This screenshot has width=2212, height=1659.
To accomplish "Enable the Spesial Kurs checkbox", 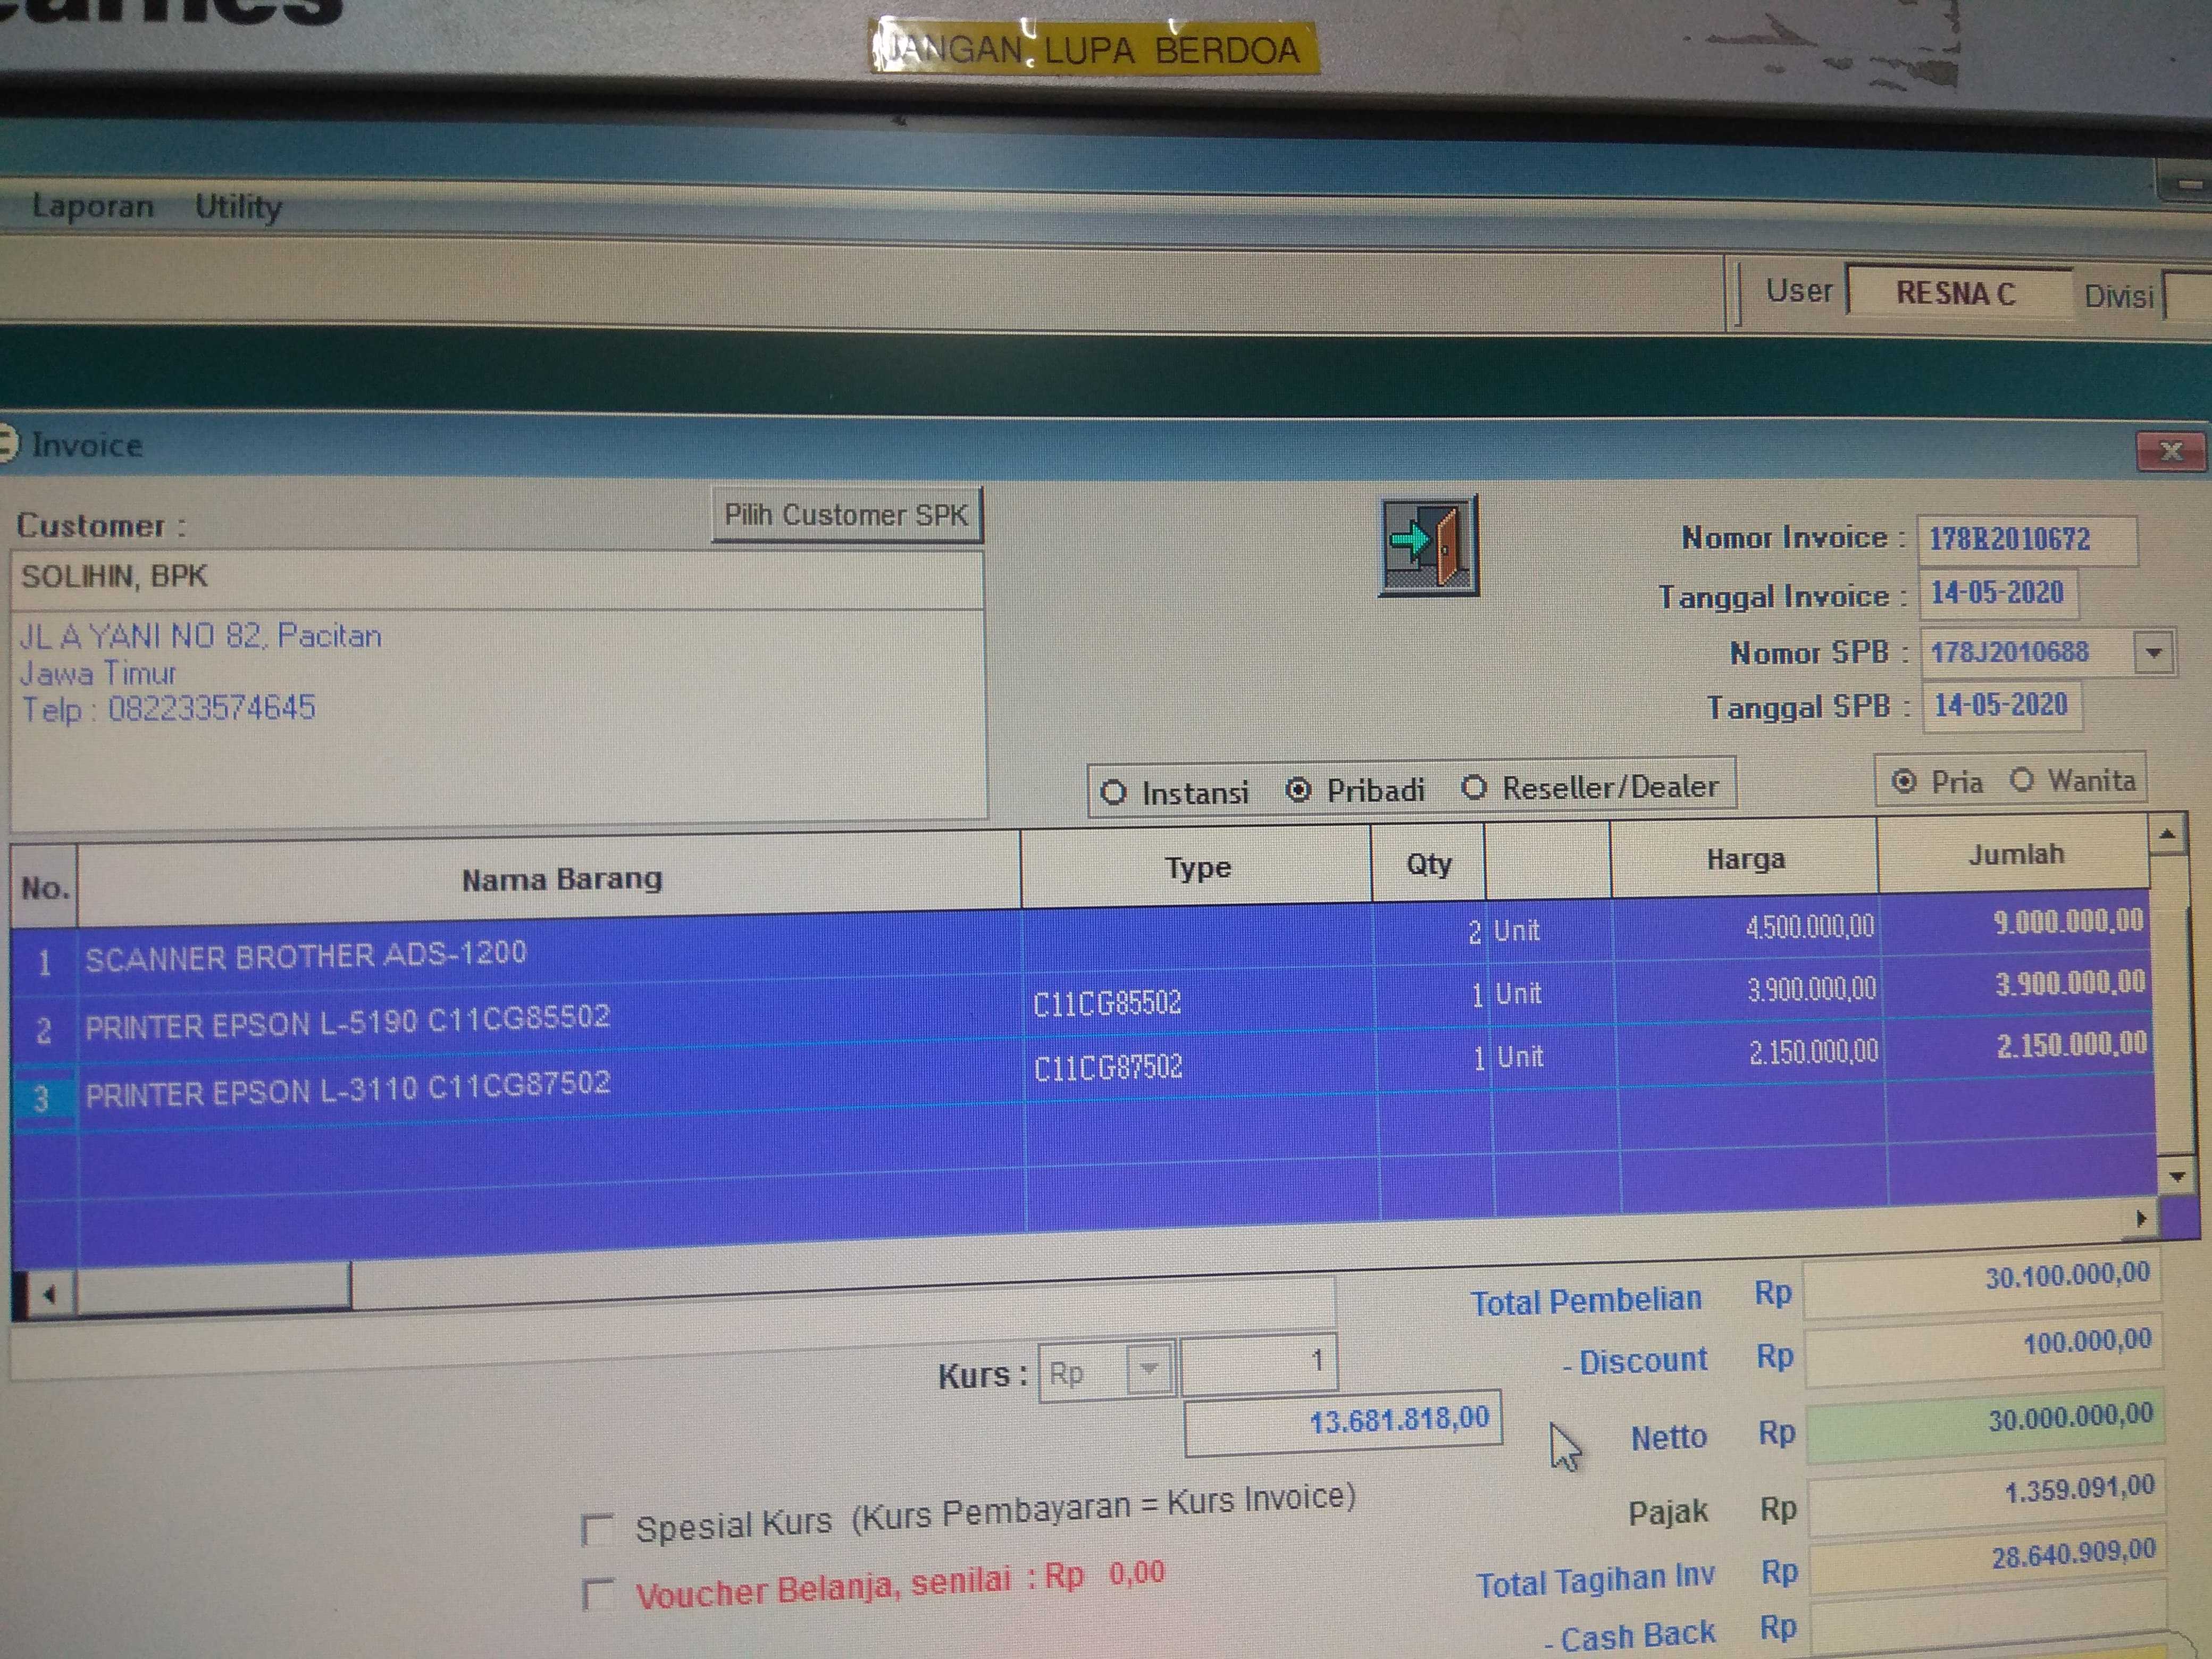I will [597, 1528].
